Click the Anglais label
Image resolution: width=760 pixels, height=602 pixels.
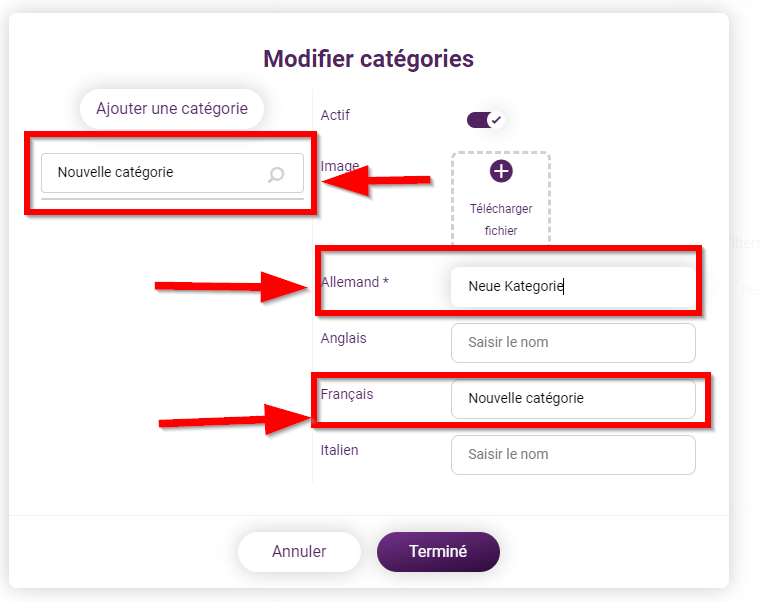pos(343,338)
